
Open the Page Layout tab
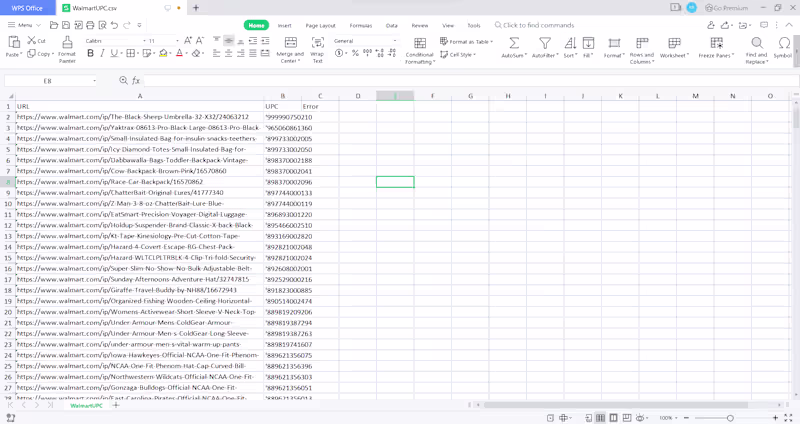pos(320,26)
